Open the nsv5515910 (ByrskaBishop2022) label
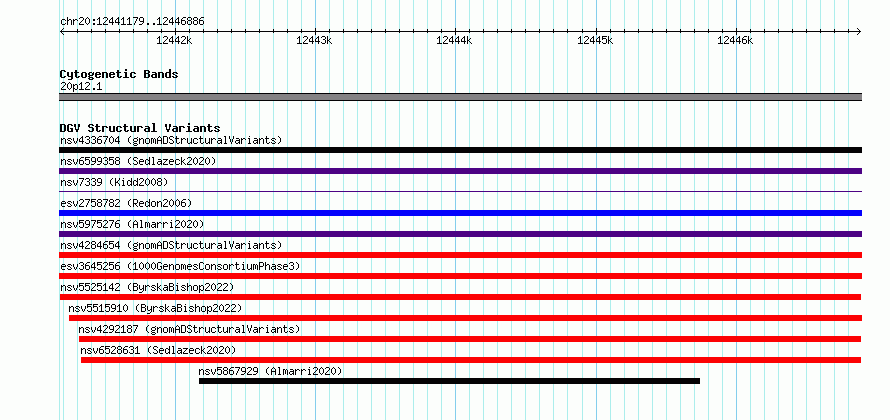 [x=155, y=308]
